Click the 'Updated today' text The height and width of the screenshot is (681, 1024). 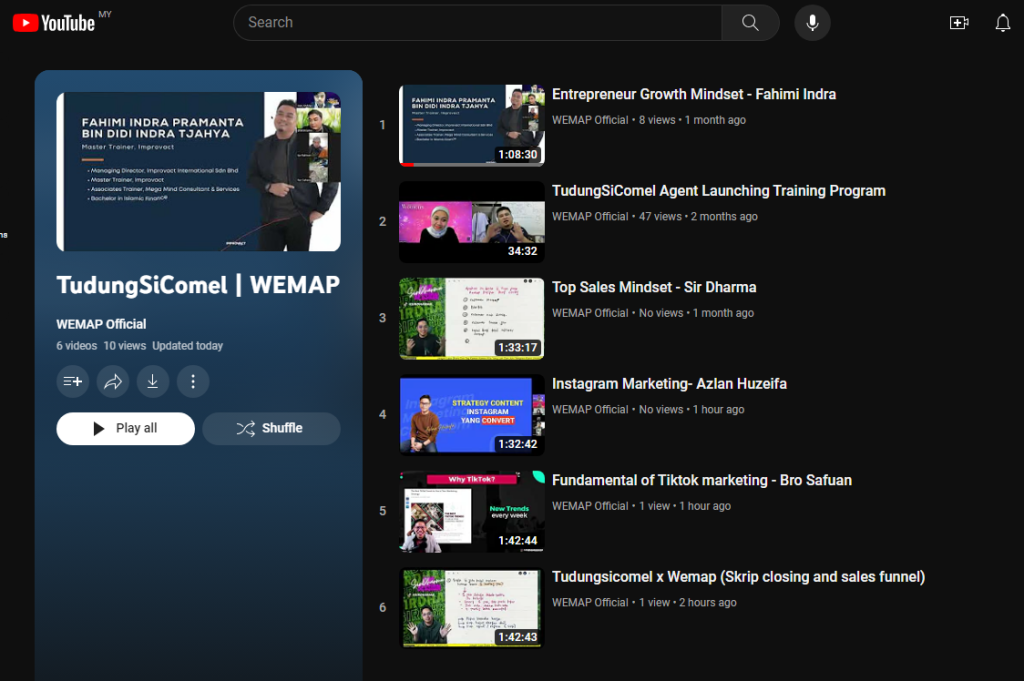tap(187, 346)
